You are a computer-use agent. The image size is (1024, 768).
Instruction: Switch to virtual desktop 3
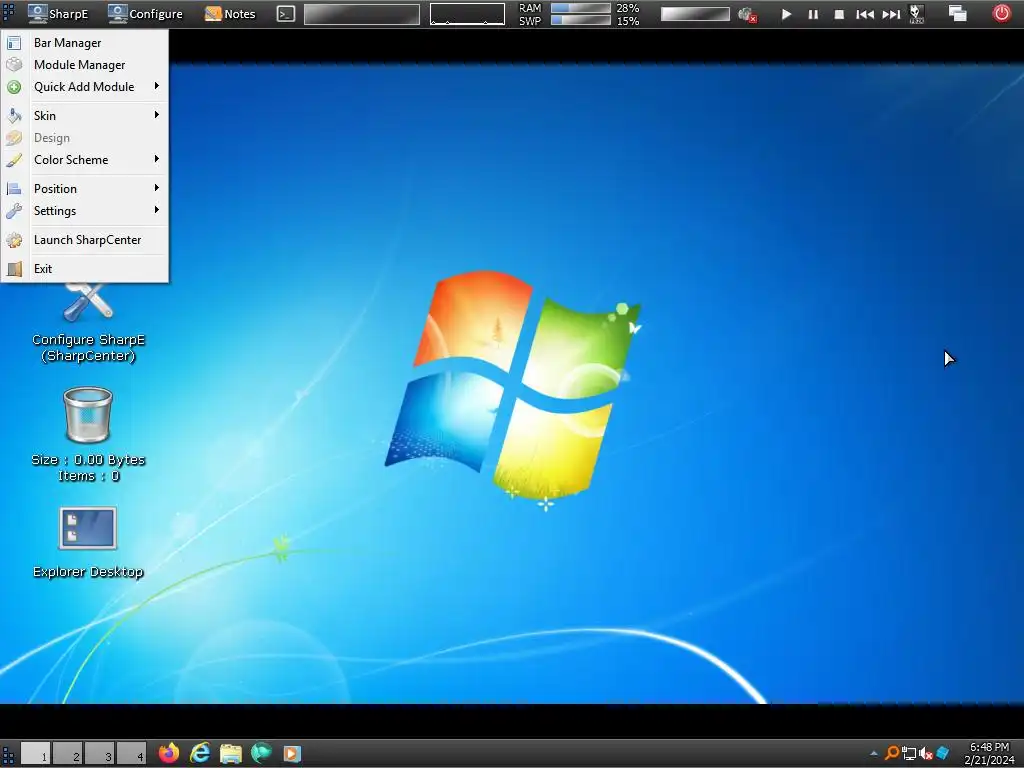(100, 753)
